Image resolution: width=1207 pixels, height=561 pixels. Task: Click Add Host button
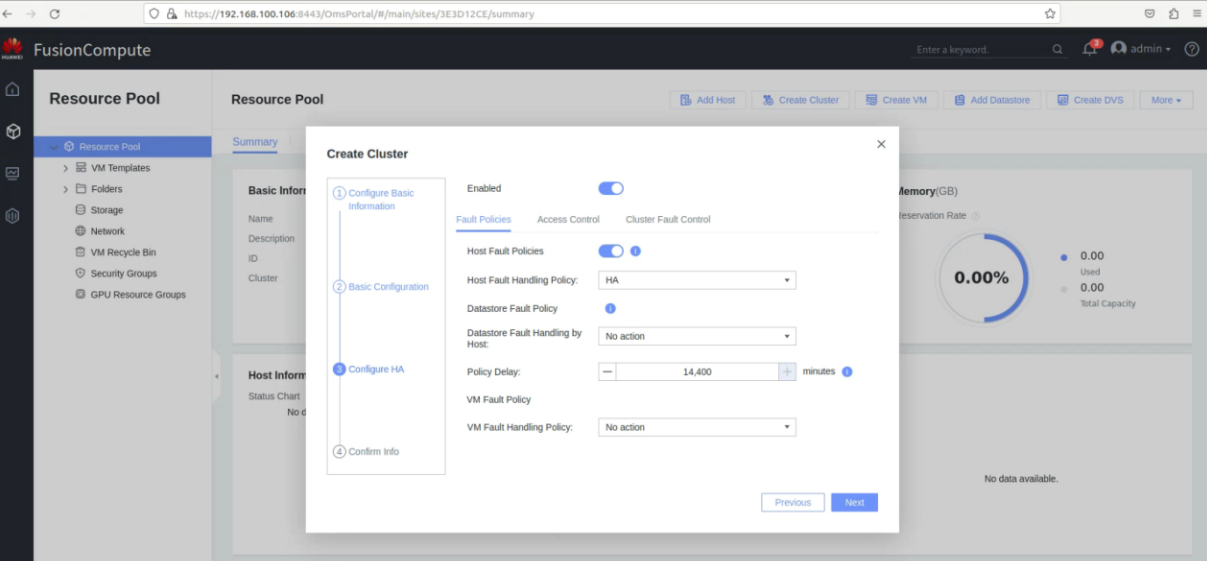click(x=707, y=100)
